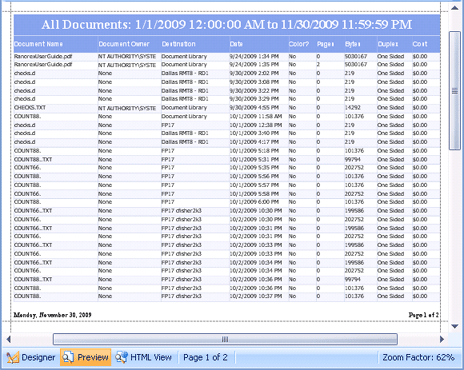Viewport: 464px width, 370px height.
Task: Click the 9/30/2009 4:55 PM date cell
Action: tap(254, 108)
